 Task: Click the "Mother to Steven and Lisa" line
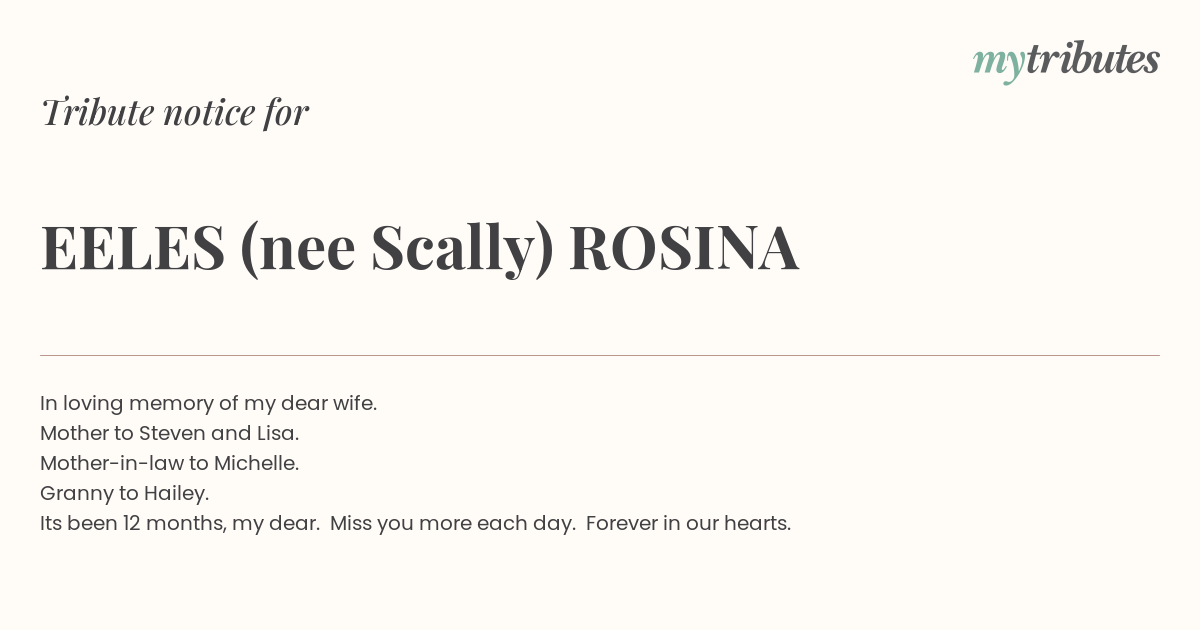point(169,434)
